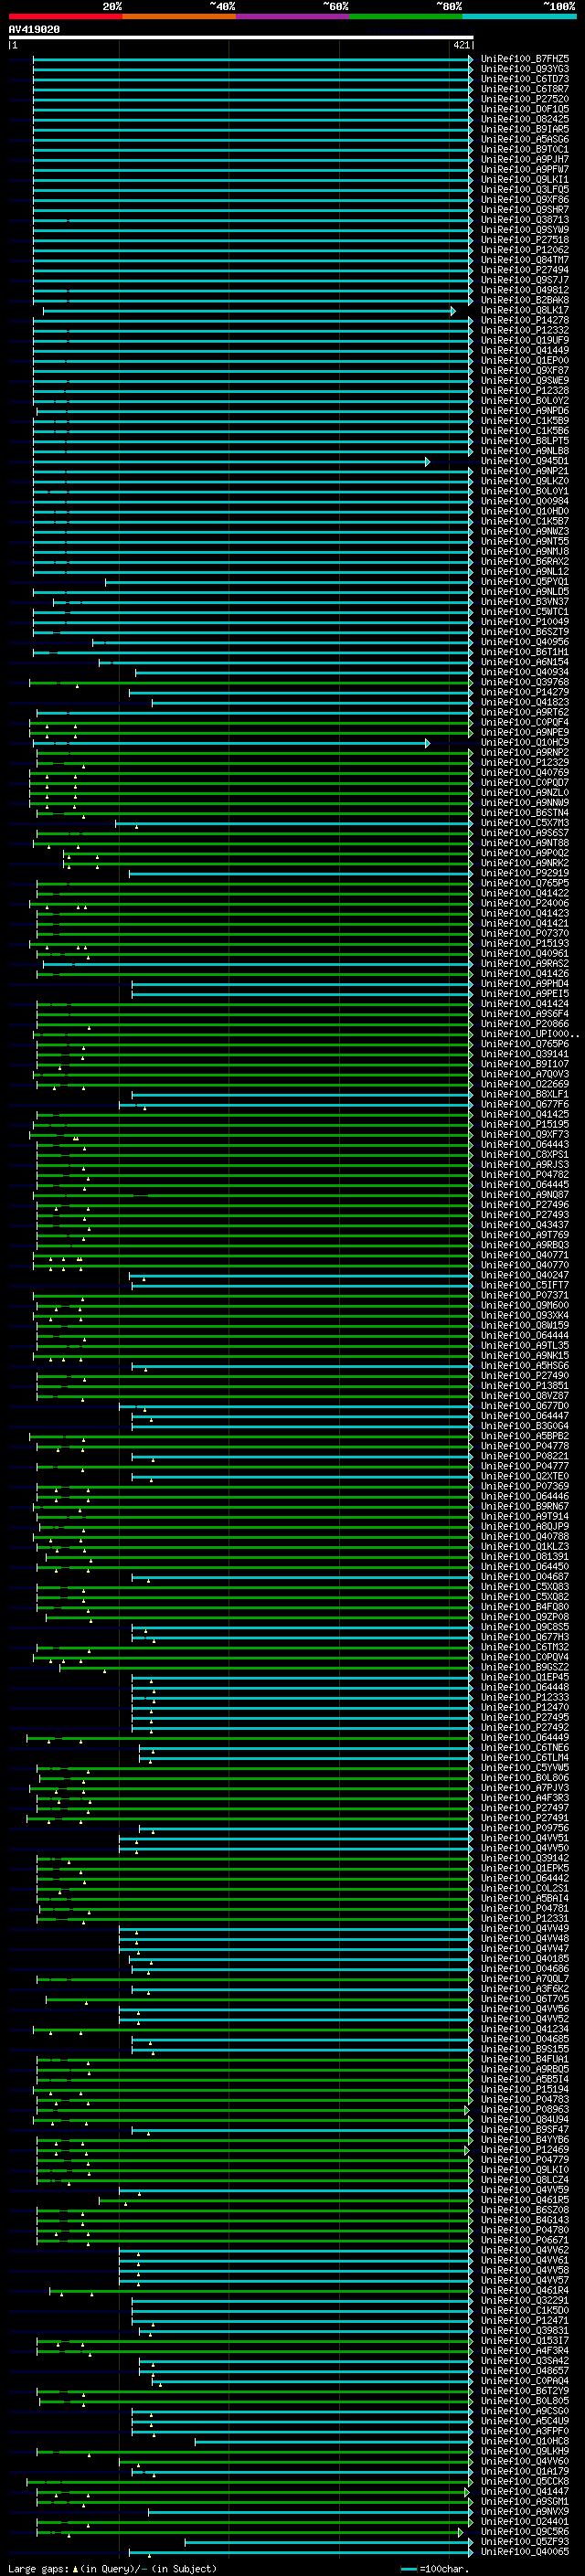Click the green ~80% identity color band

[x=406, y=16]
